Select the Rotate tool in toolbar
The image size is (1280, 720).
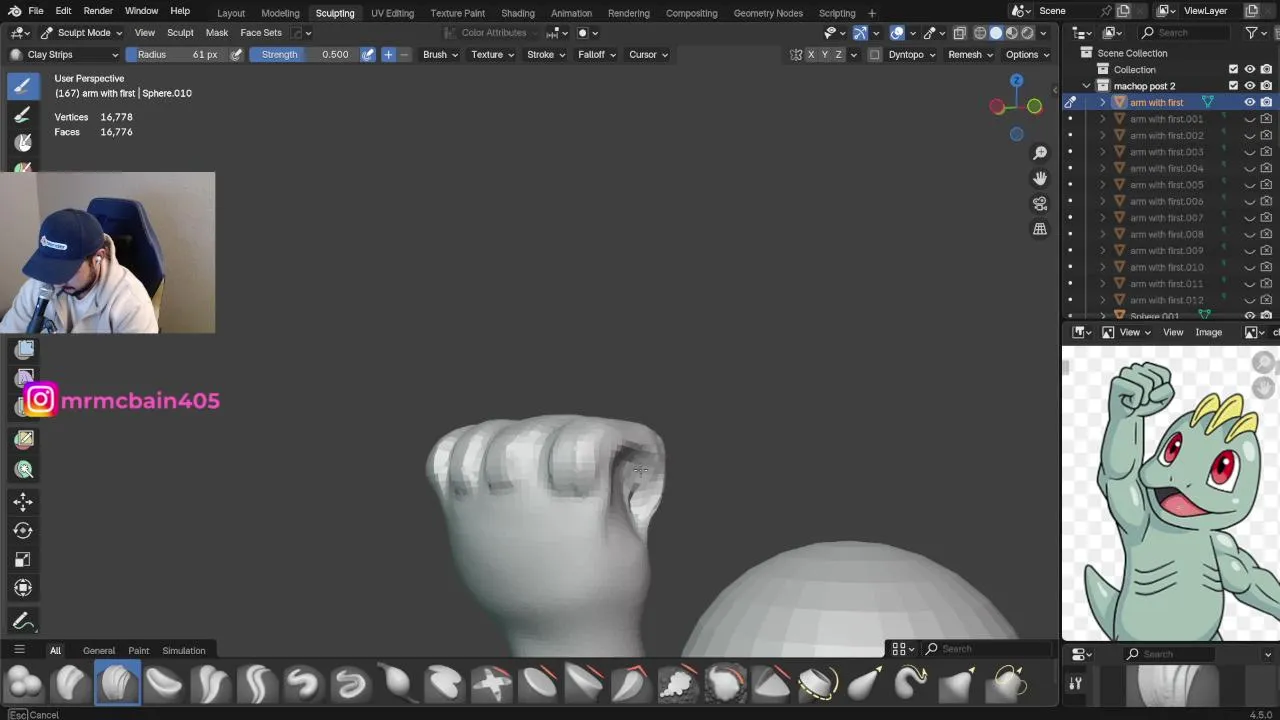[x=23, y=530]
